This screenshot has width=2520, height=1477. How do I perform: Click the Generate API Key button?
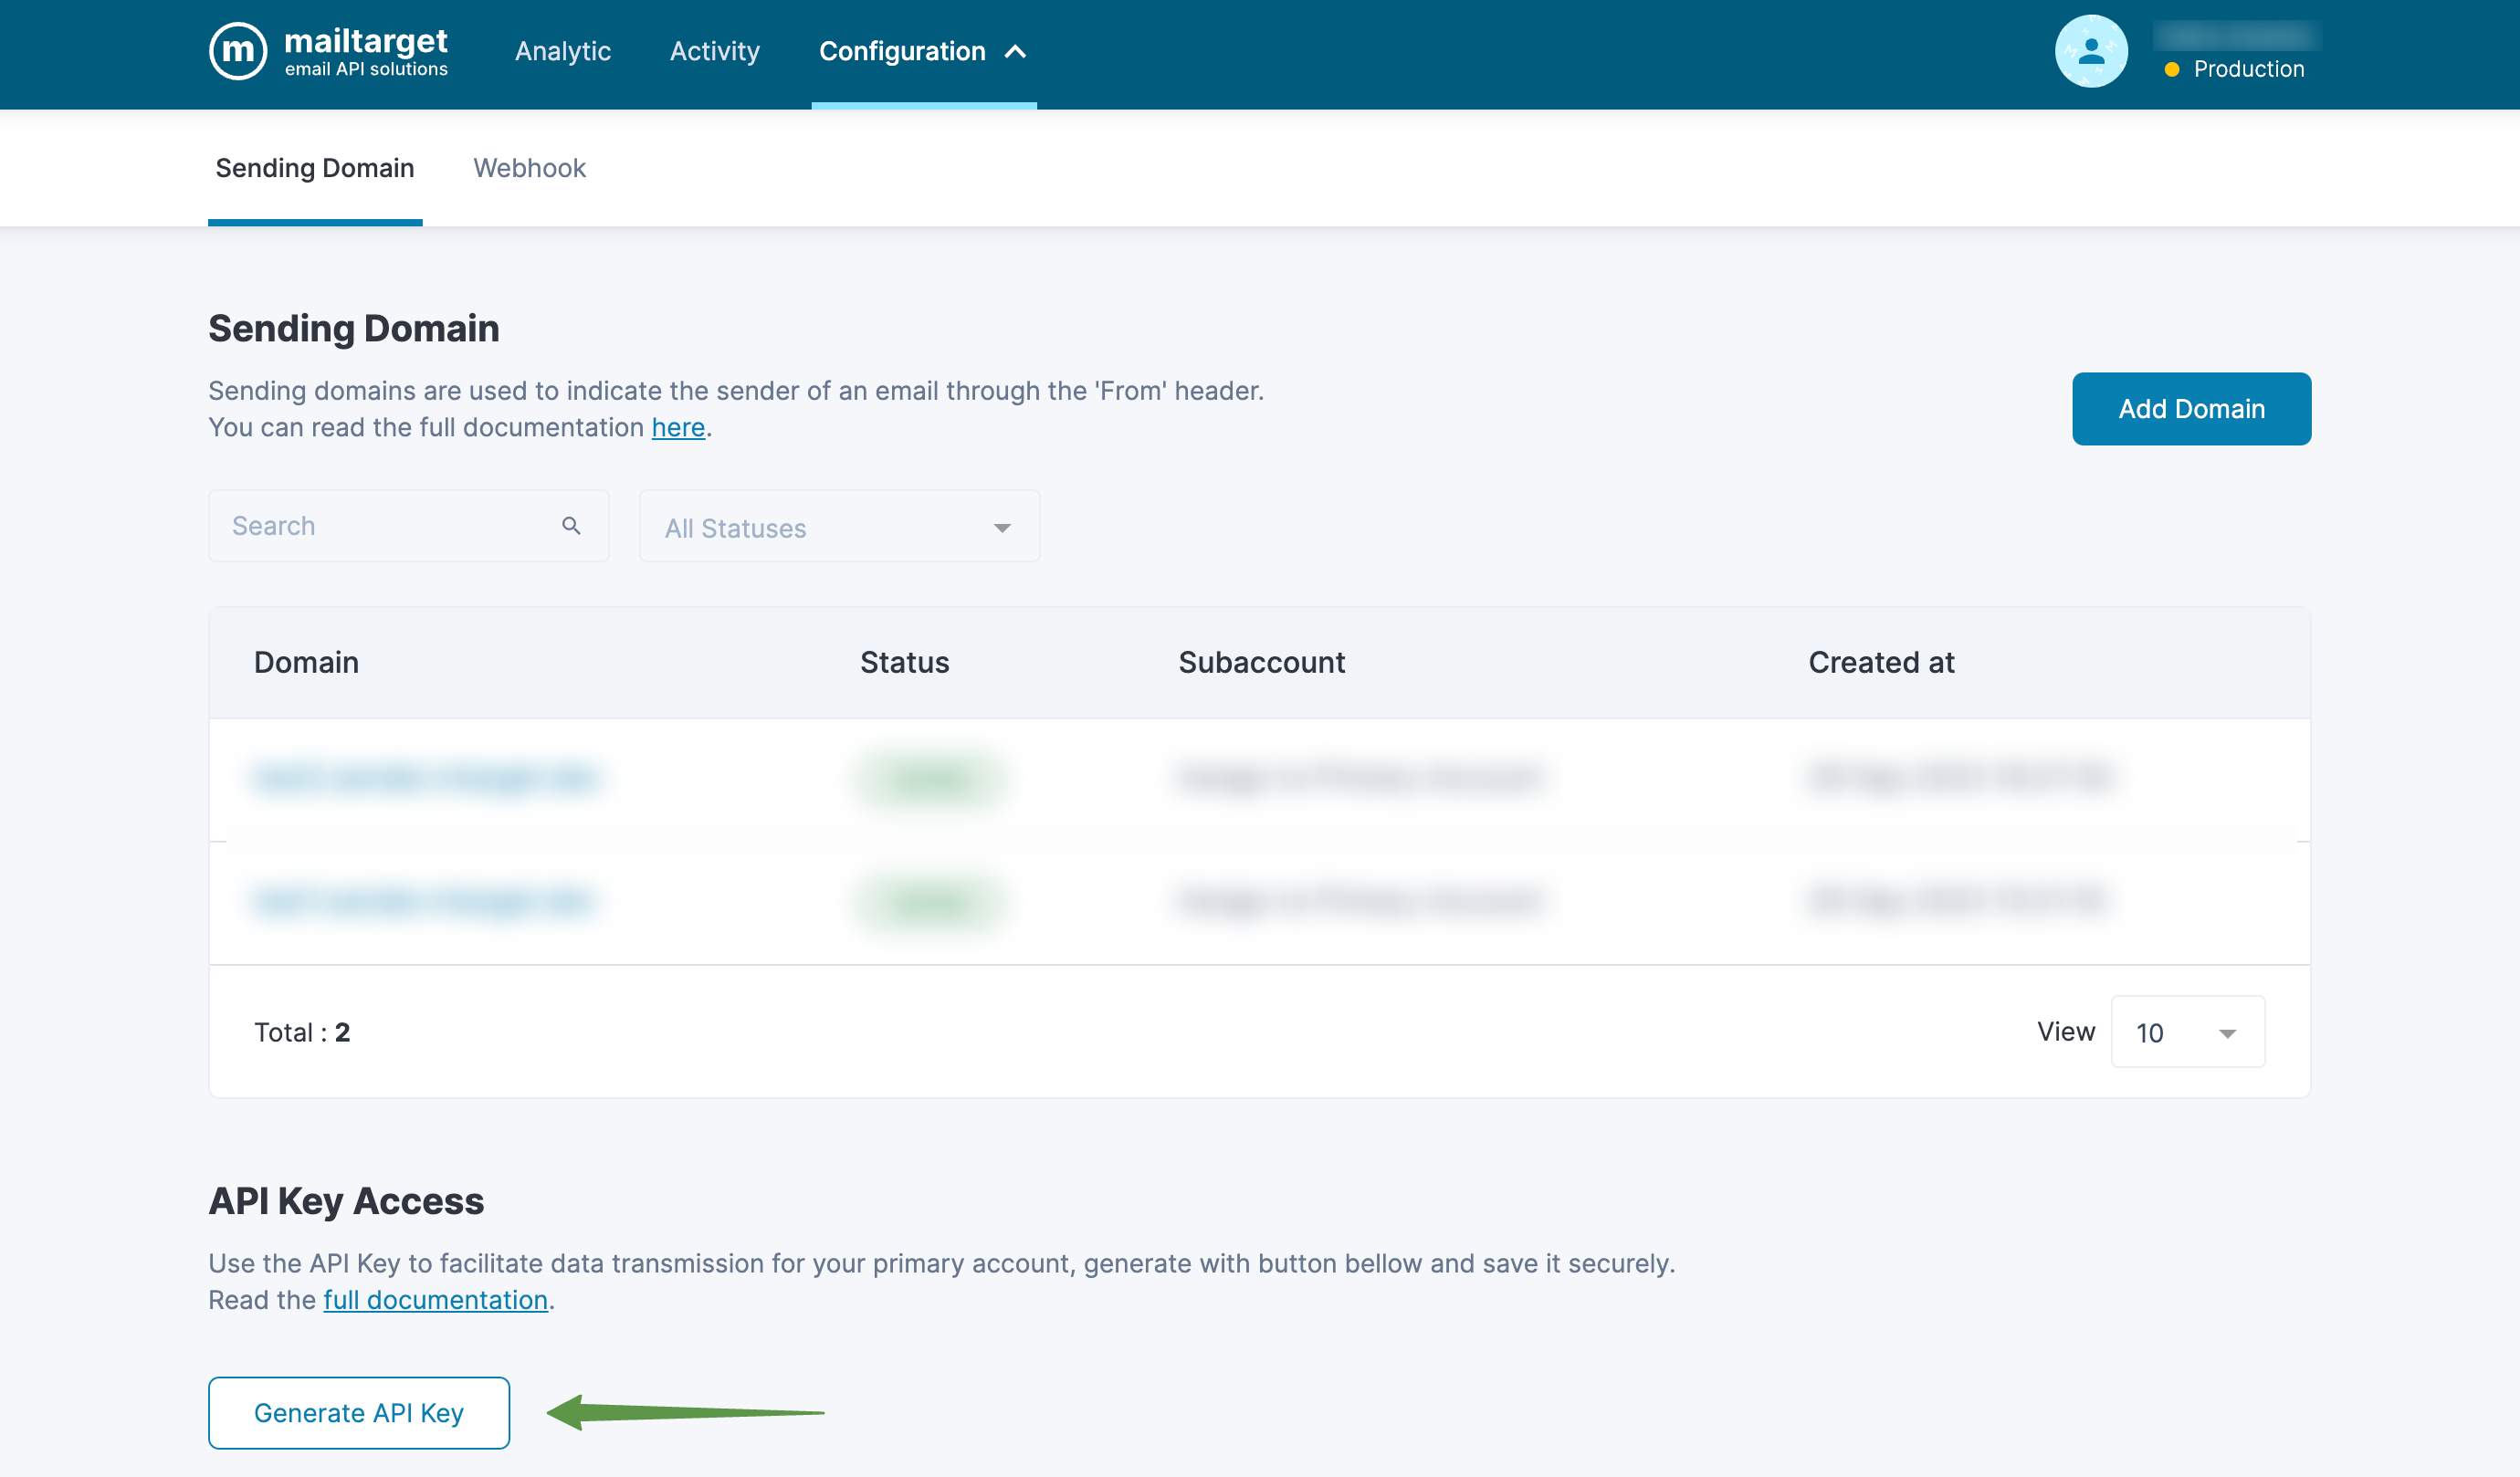click(359, 1412)
